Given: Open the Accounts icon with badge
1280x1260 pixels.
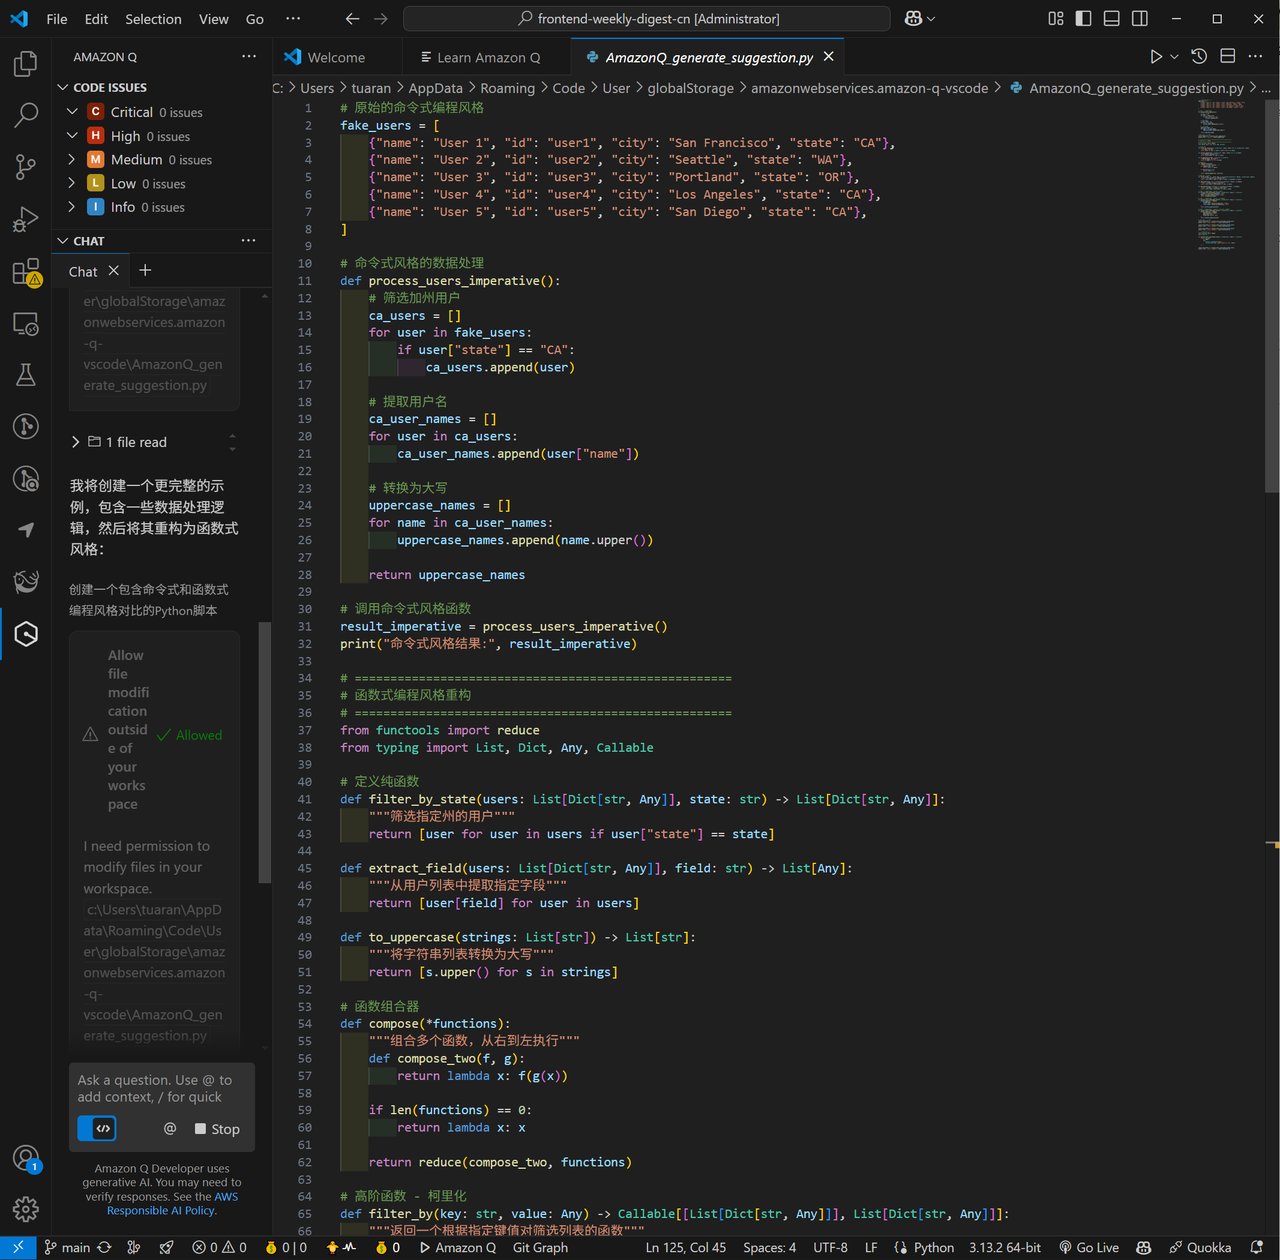Looking at the screenshot, I should (x=26, y=1159).
